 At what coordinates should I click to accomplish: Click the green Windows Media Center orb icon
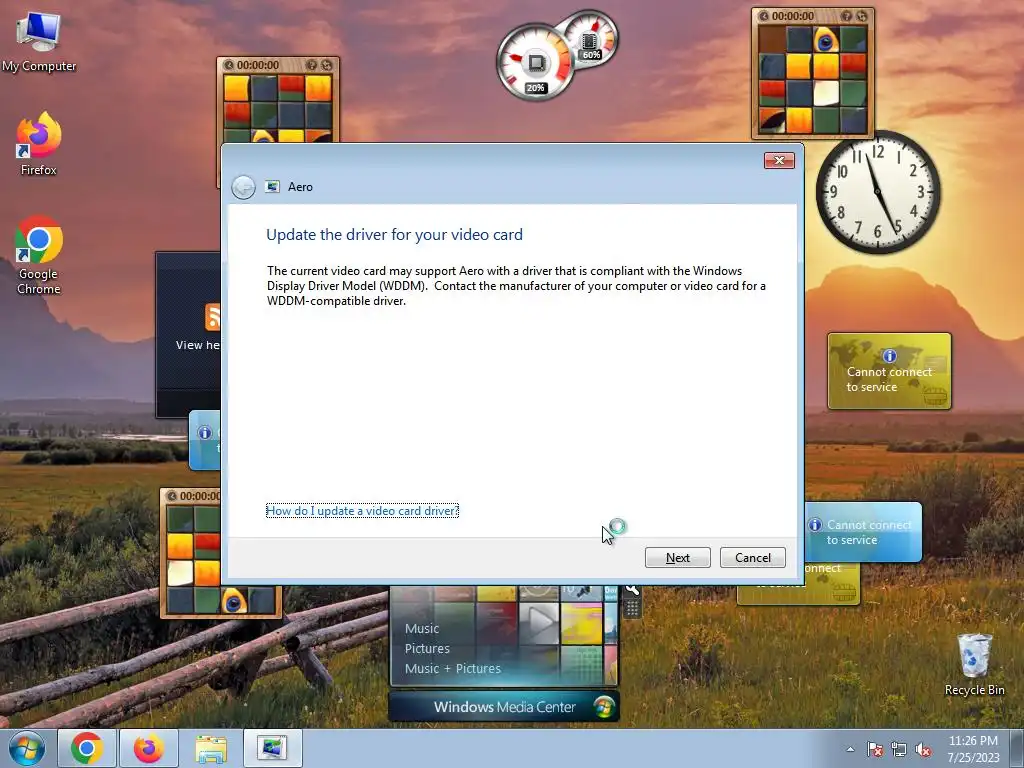tap(603, 707)
